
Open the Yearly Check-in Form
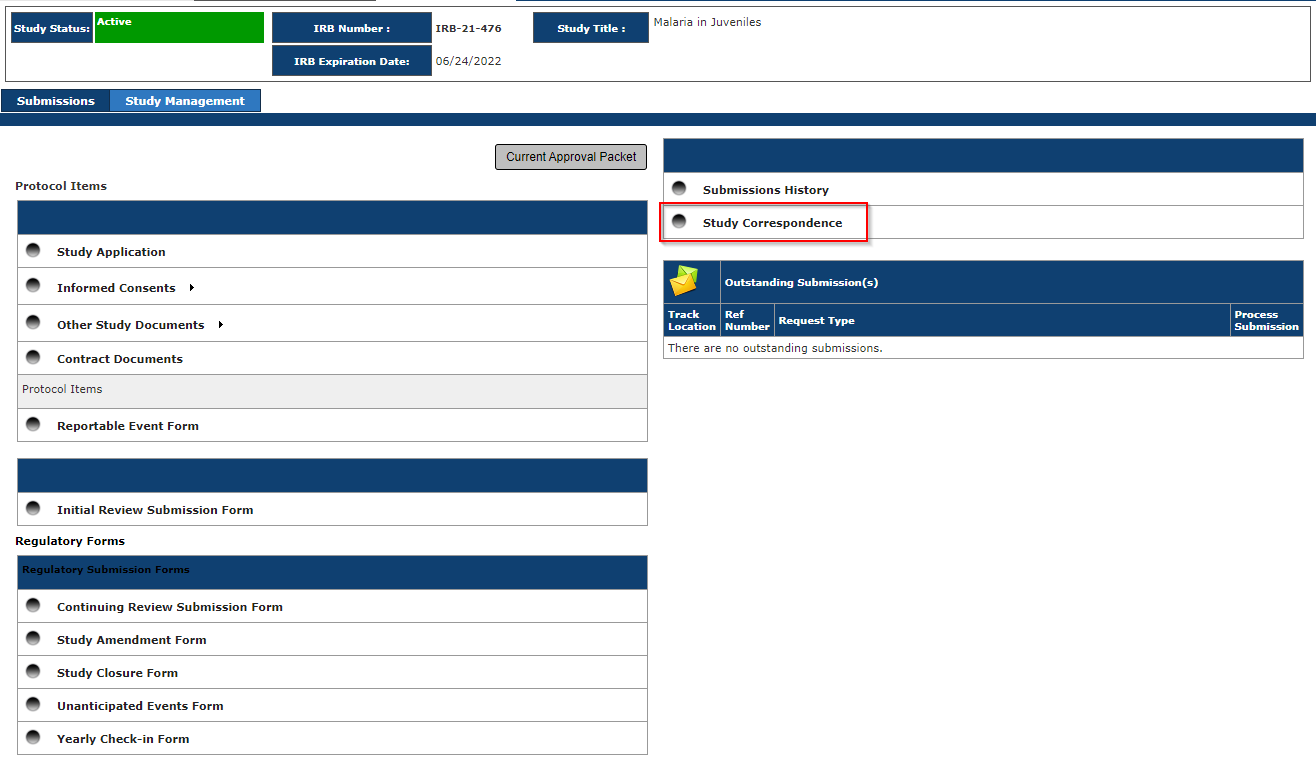coord(123,739)
